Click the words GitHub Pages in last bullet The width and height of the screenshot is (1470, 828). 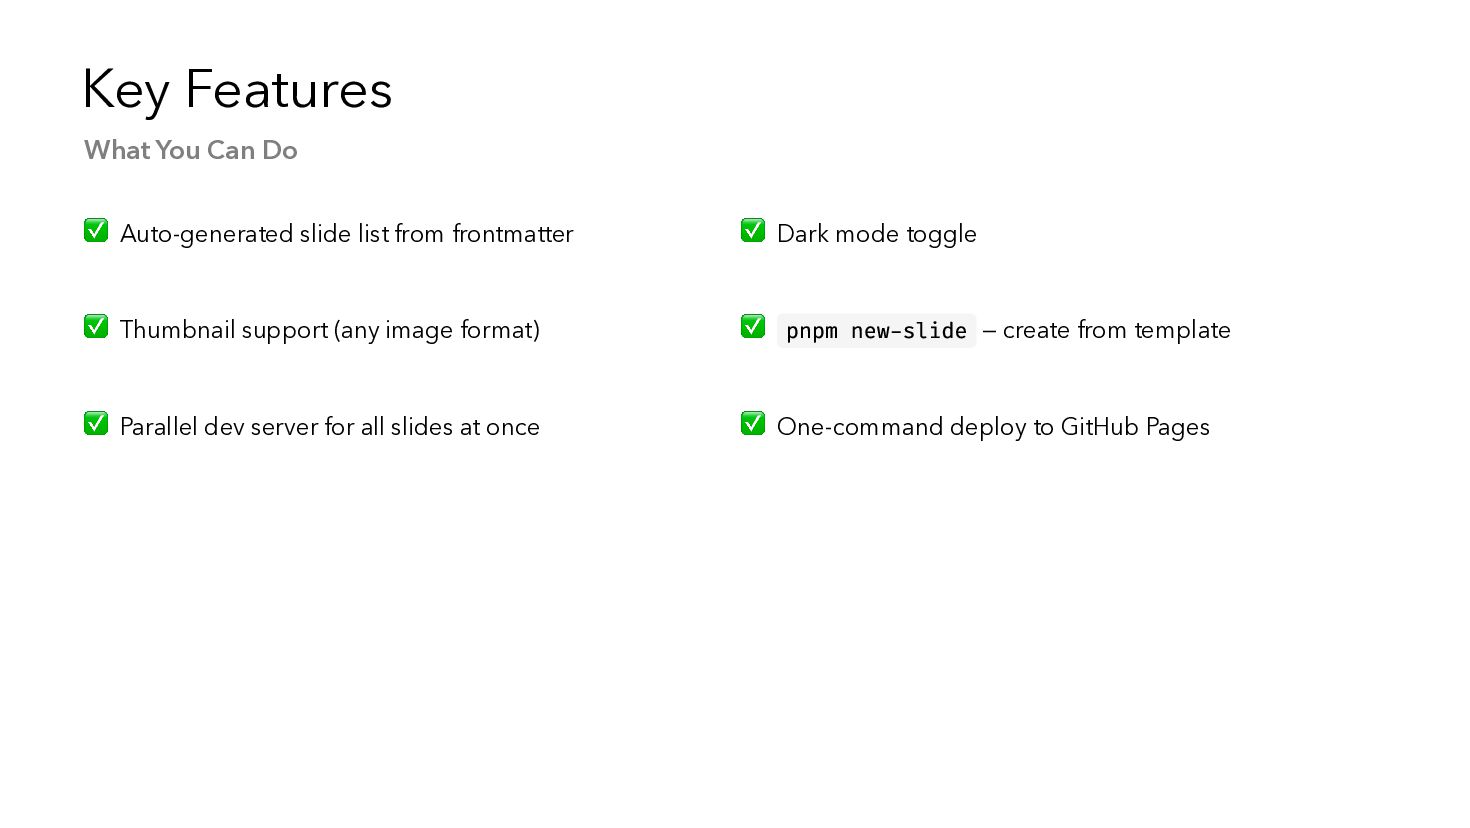[1135, 427]
